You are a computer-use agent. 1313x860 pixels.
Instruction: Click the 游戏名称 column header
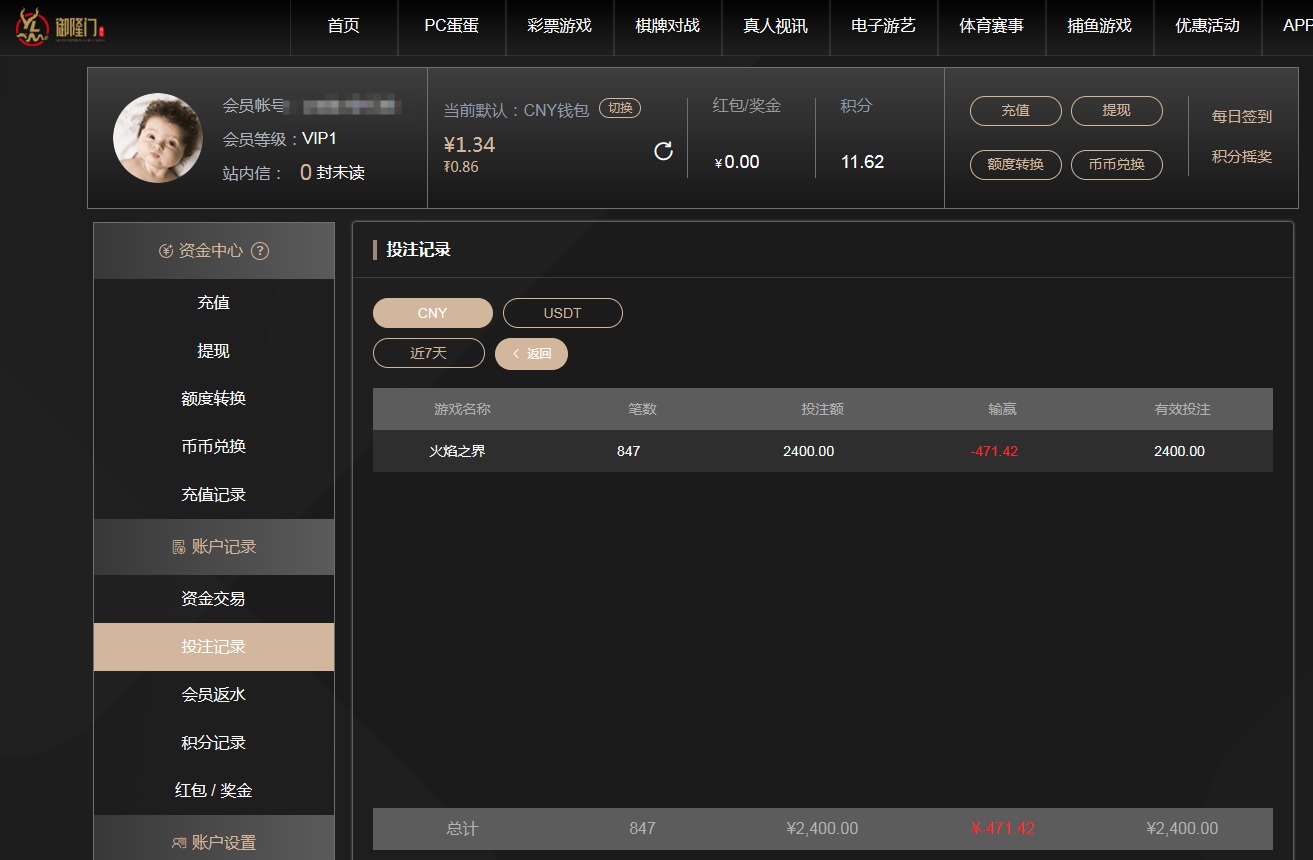[462, 409]
